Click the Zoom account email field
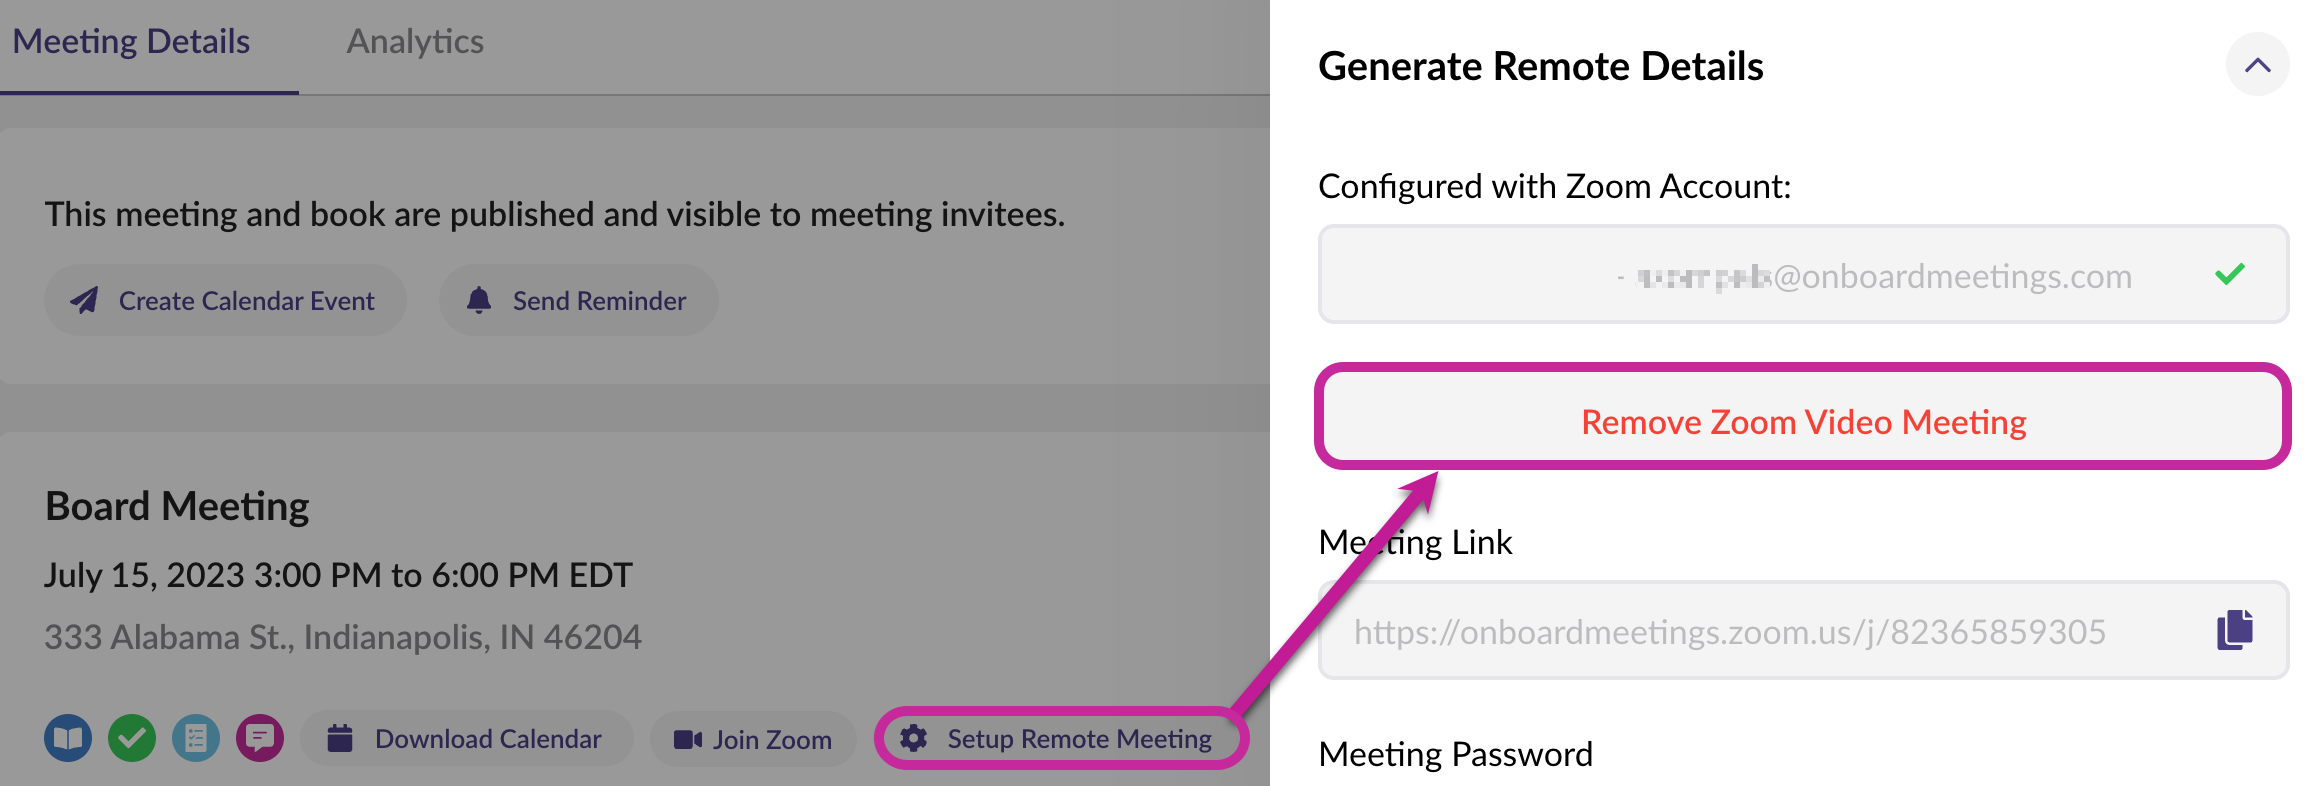The width and height of the screenshot is (2306, 786). tap(1760, 275)
